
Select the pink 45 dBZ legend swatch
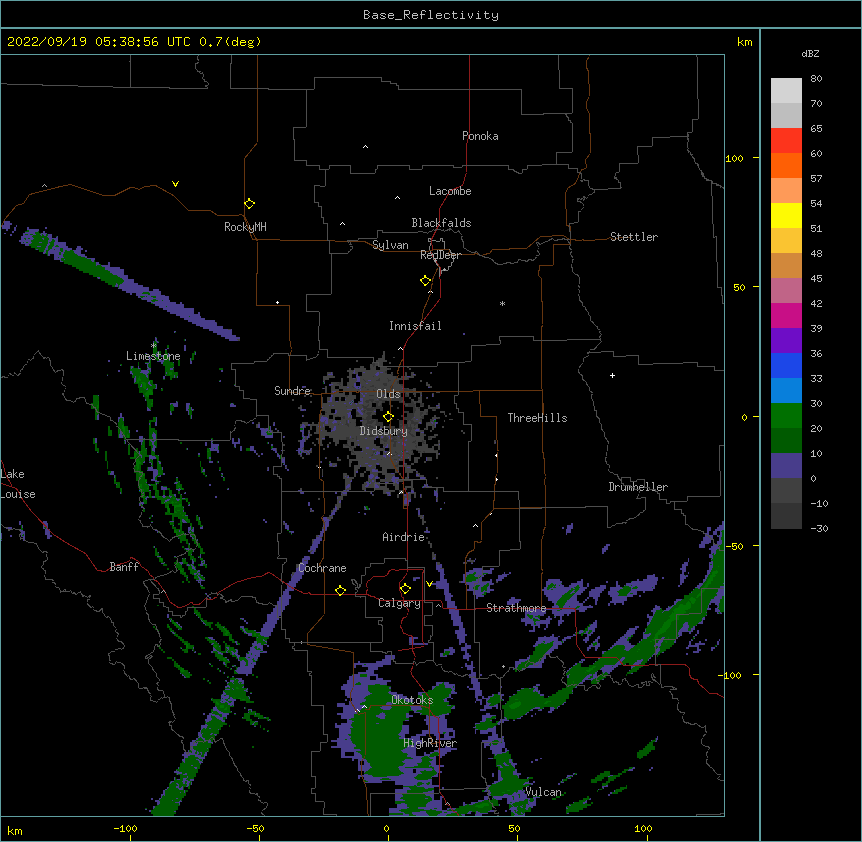click(x=786, y=290)
